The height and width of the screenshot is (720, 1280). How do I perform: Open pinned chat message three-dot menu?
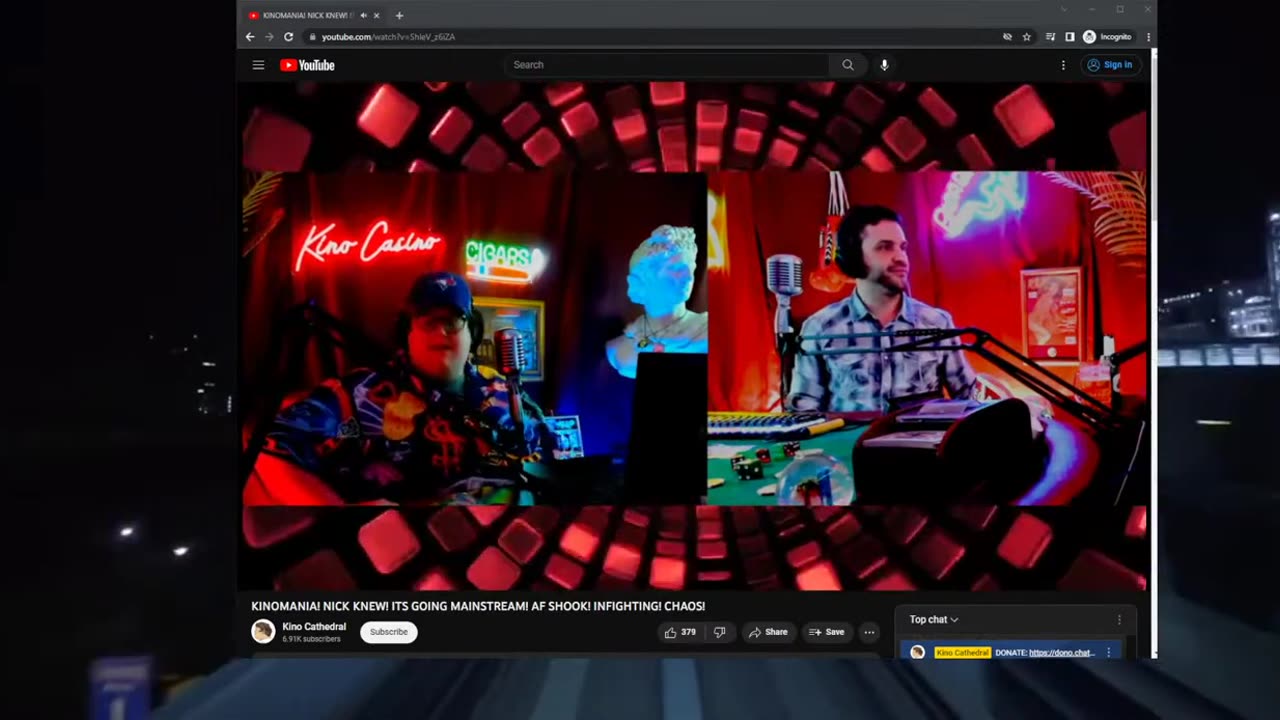(1108, 653)
